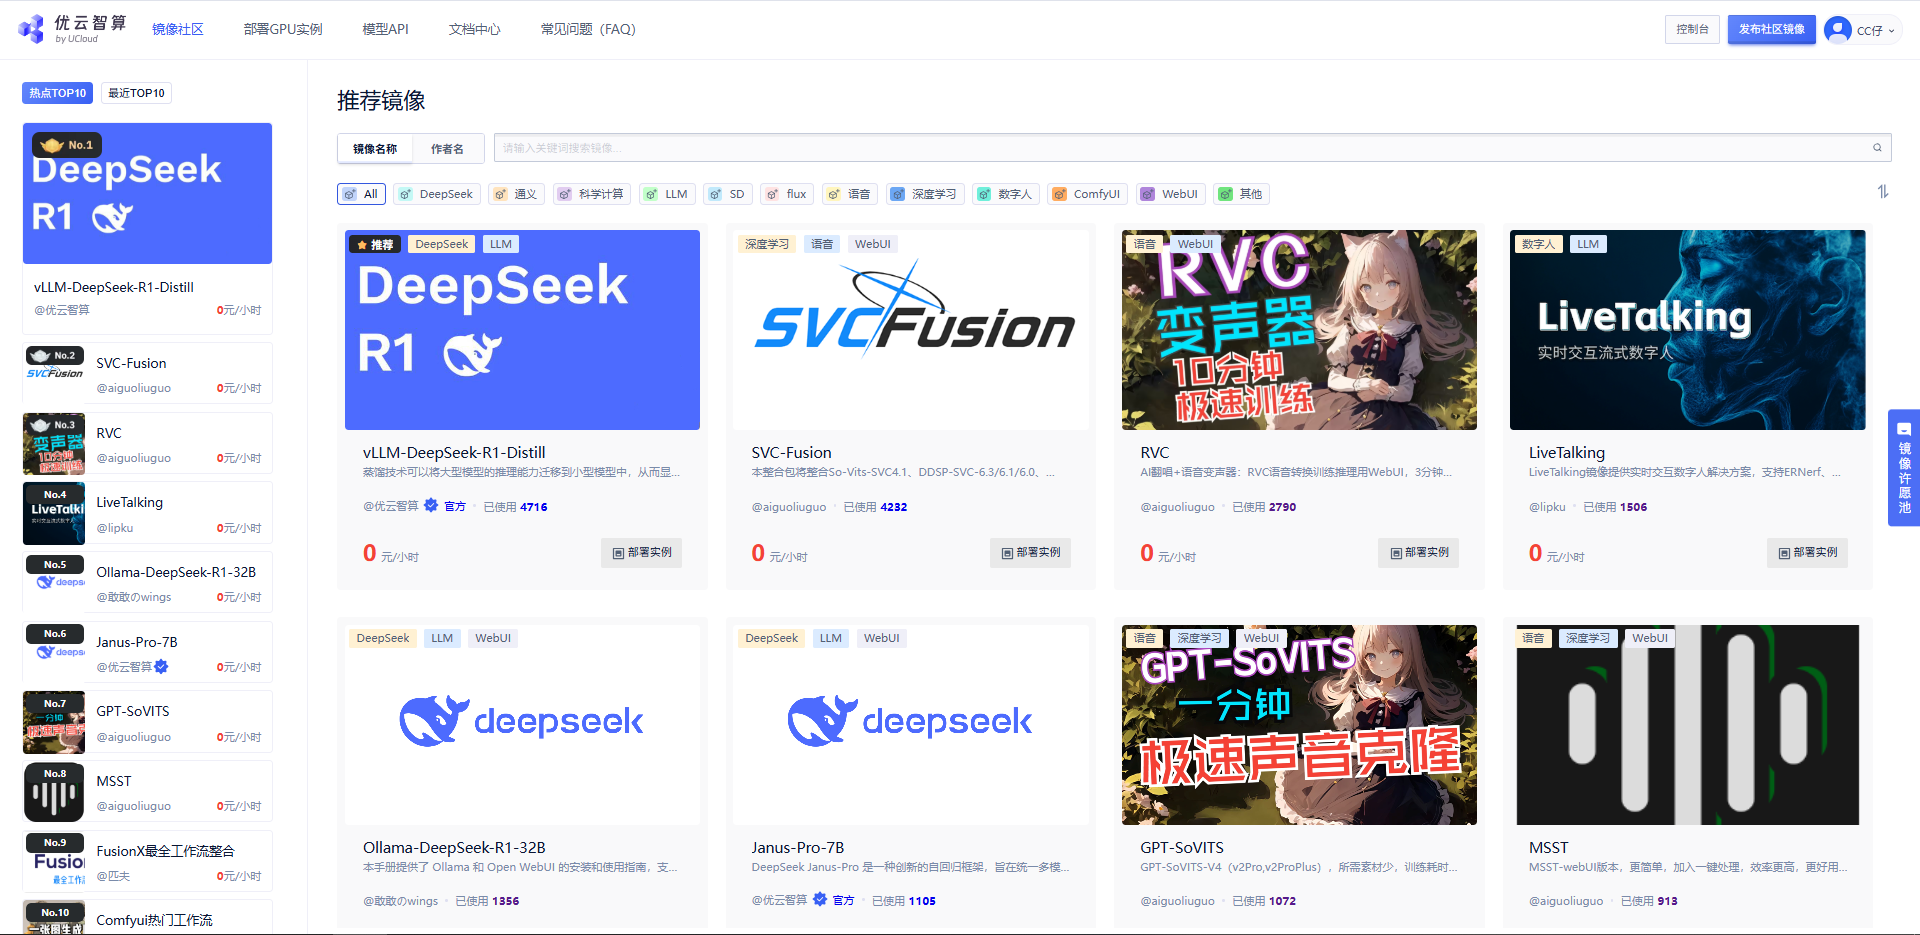This screenshot has width=1920, height=935.
Task: Filter by flux tag
Action: pos(787,194)
